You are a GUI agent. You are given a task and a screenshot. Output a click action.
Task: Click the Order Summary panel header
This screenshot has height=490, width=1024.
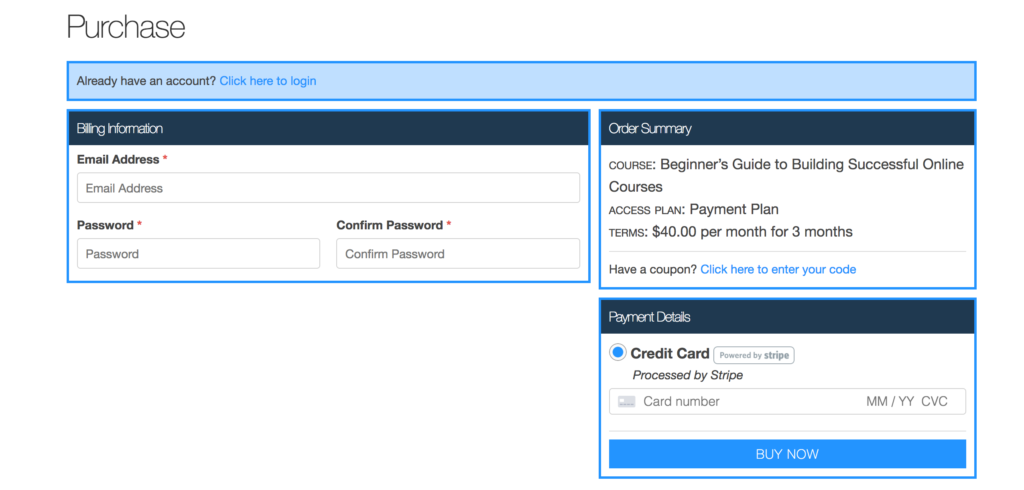point(787,129)
